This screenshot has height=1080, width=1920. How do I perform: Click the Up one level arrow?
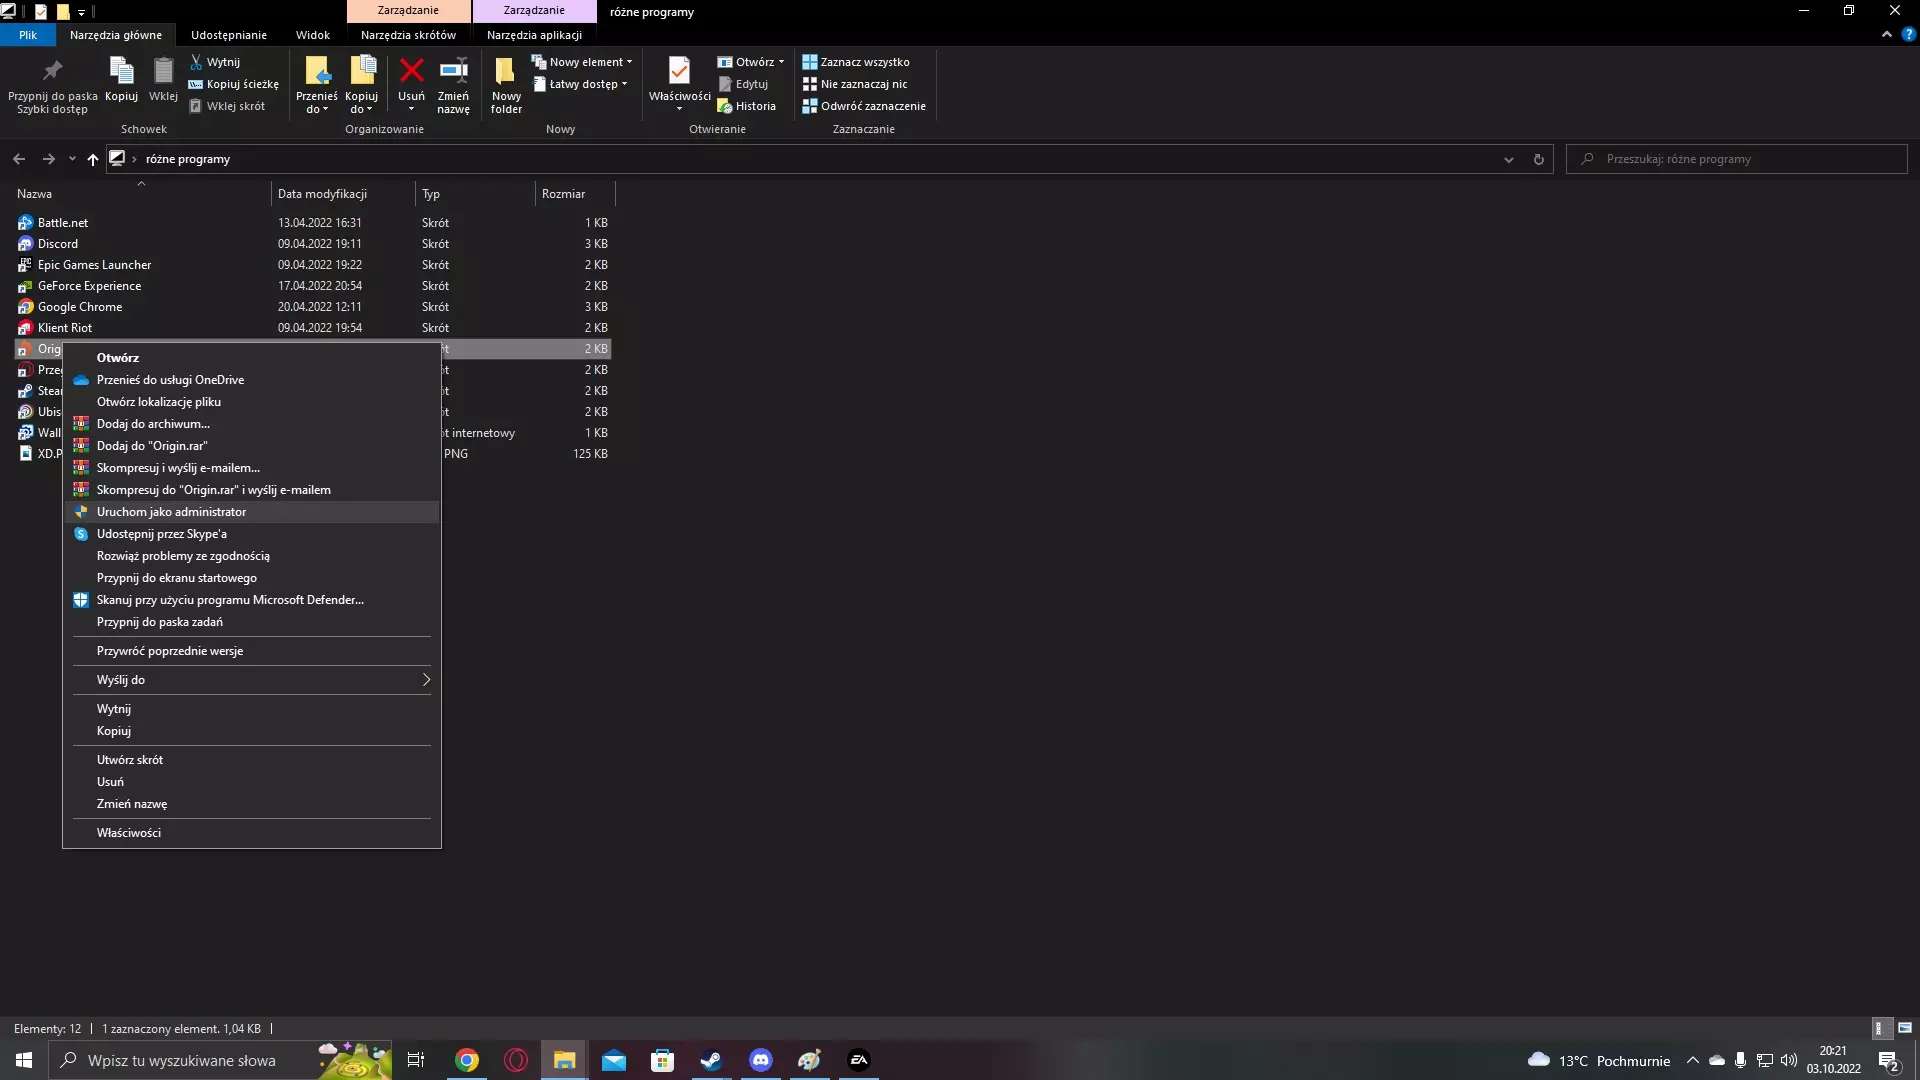(x=93, y=159)
